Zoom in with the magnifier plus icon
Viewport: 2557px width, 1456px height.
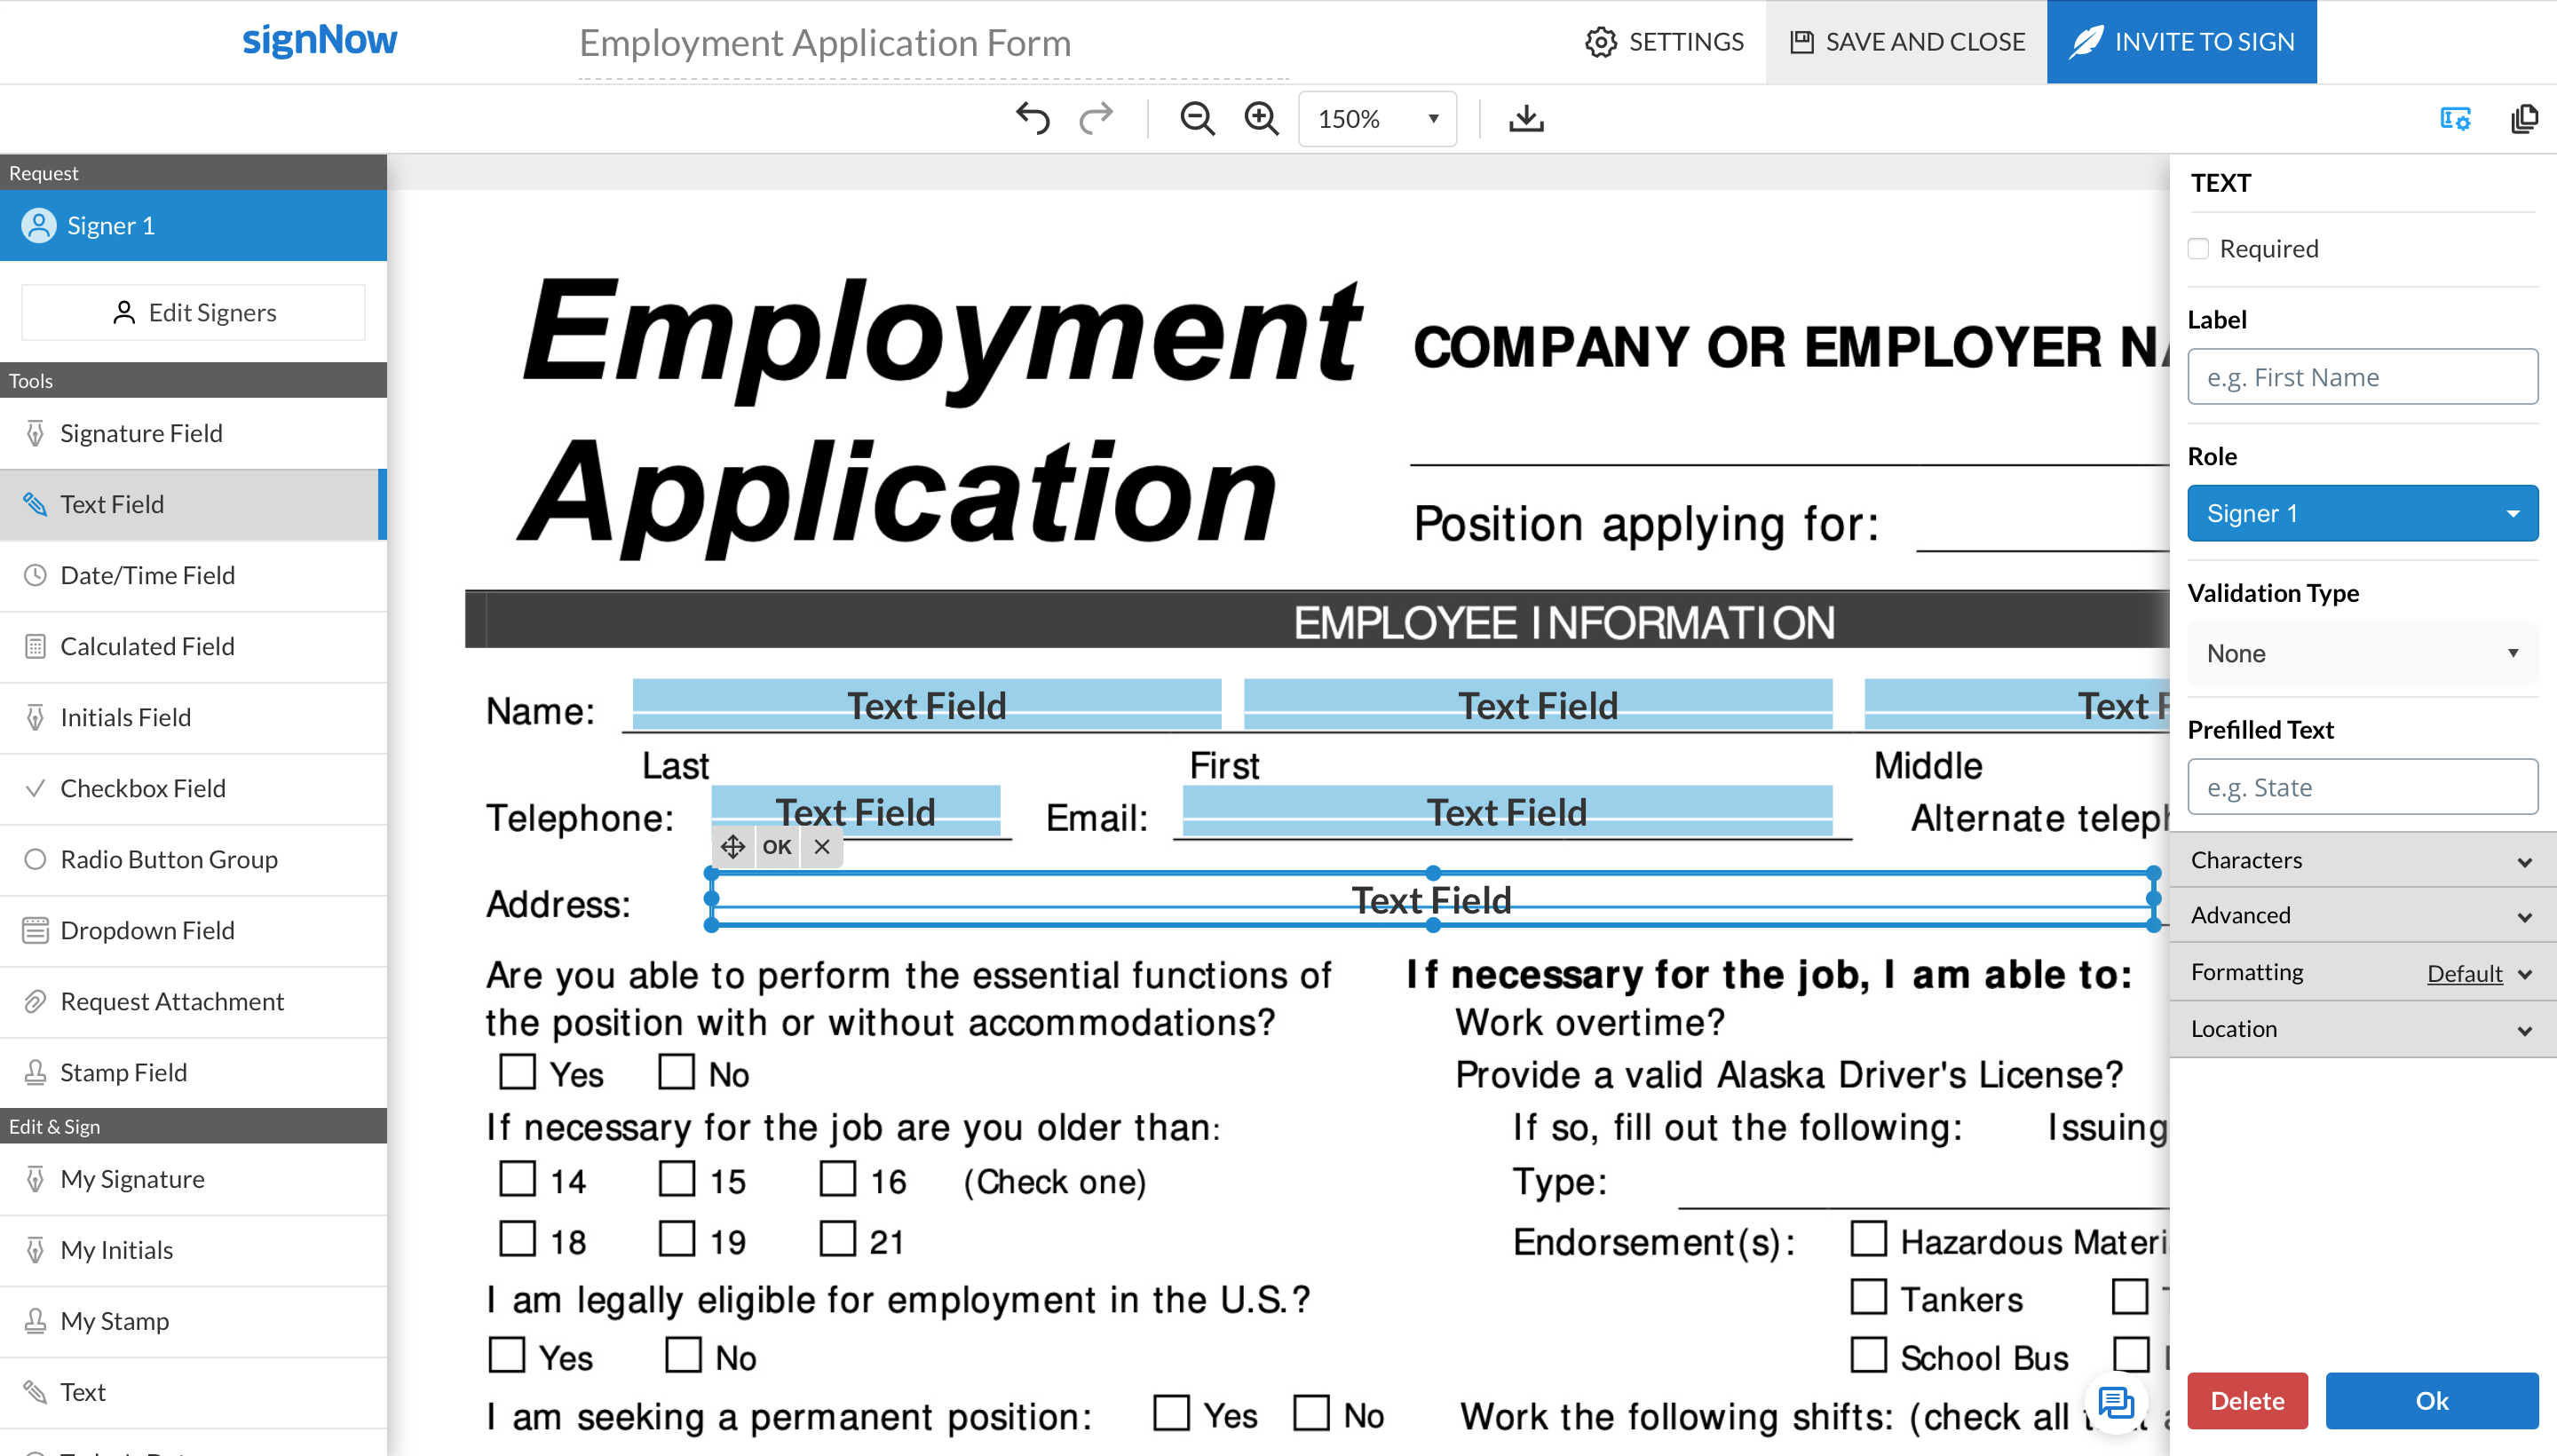click(x=1261, y=118)
